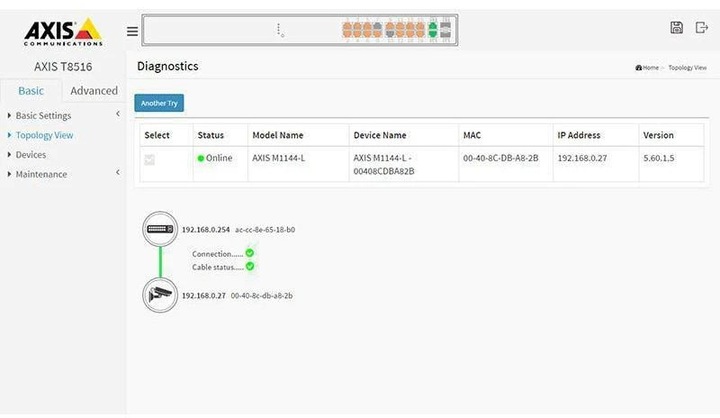
Task: Collapse chevron beside Basic Settings
Action: 118,113
